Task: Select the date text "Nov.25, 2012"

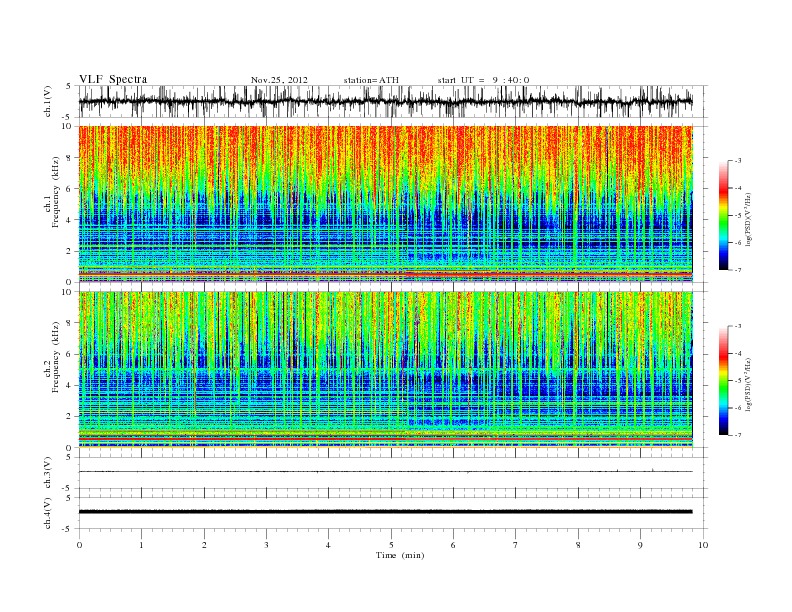Action: coord(279,80)
